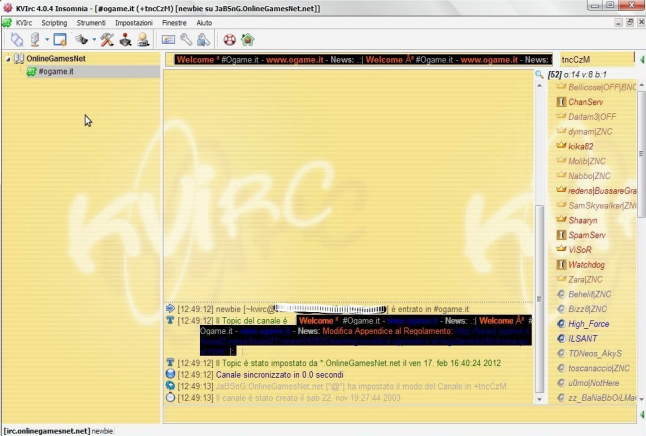646x436 pixels.
Task: Click green arrow beside message input
Action: (641, 414)
